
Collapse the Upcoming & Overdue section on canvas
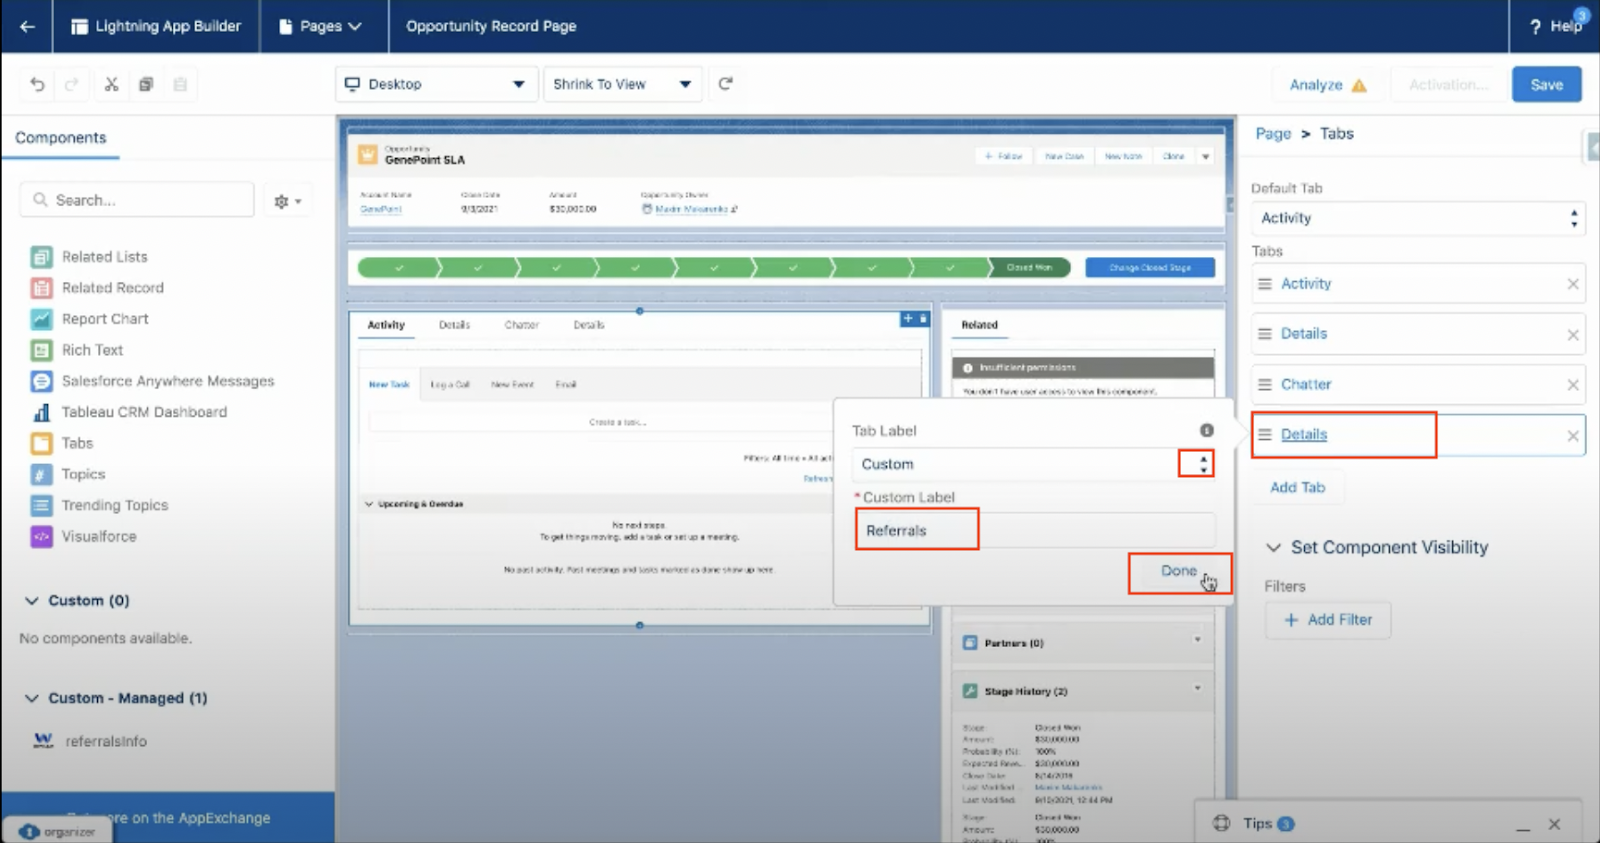pos(369,504)
